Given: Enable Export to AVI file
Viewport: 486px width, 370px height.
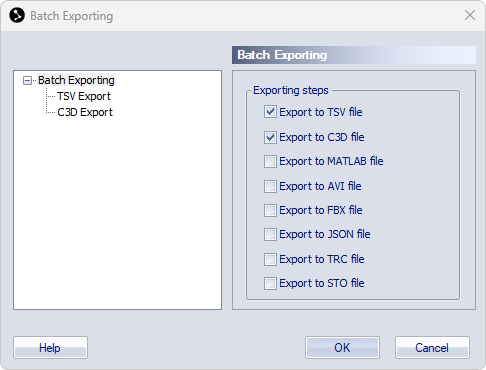Looking at the screenshot, I should 270,186.
